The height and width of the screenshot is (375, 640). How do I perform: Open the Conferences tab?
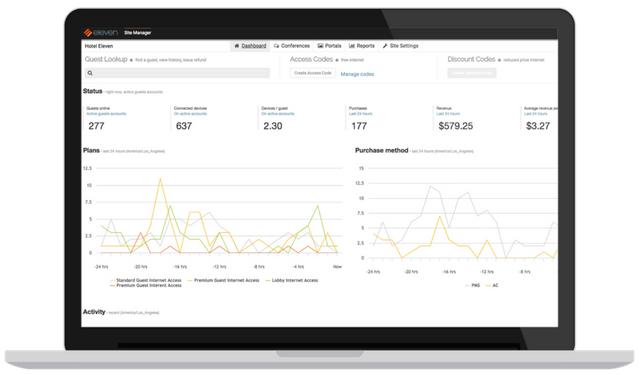291,46
